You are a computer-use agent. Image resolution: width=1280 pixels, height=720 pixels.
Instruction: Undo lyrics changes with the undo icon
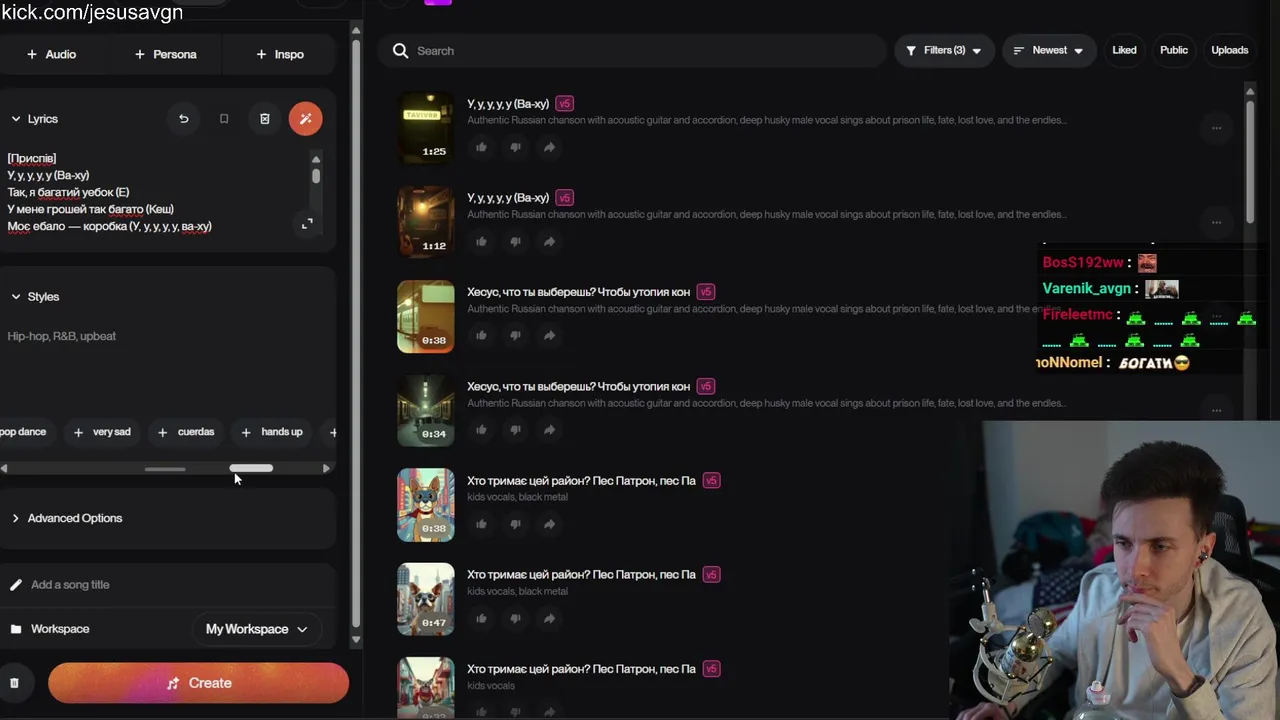tap(183, 119)
